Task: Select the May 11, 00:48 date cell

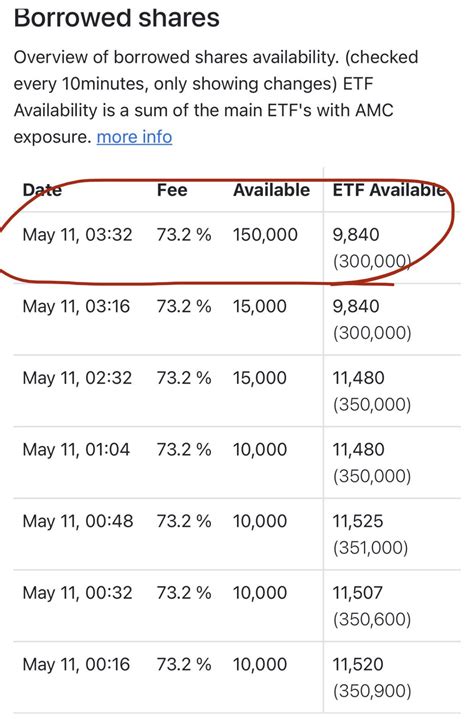Action: click(x=78, y=521)
